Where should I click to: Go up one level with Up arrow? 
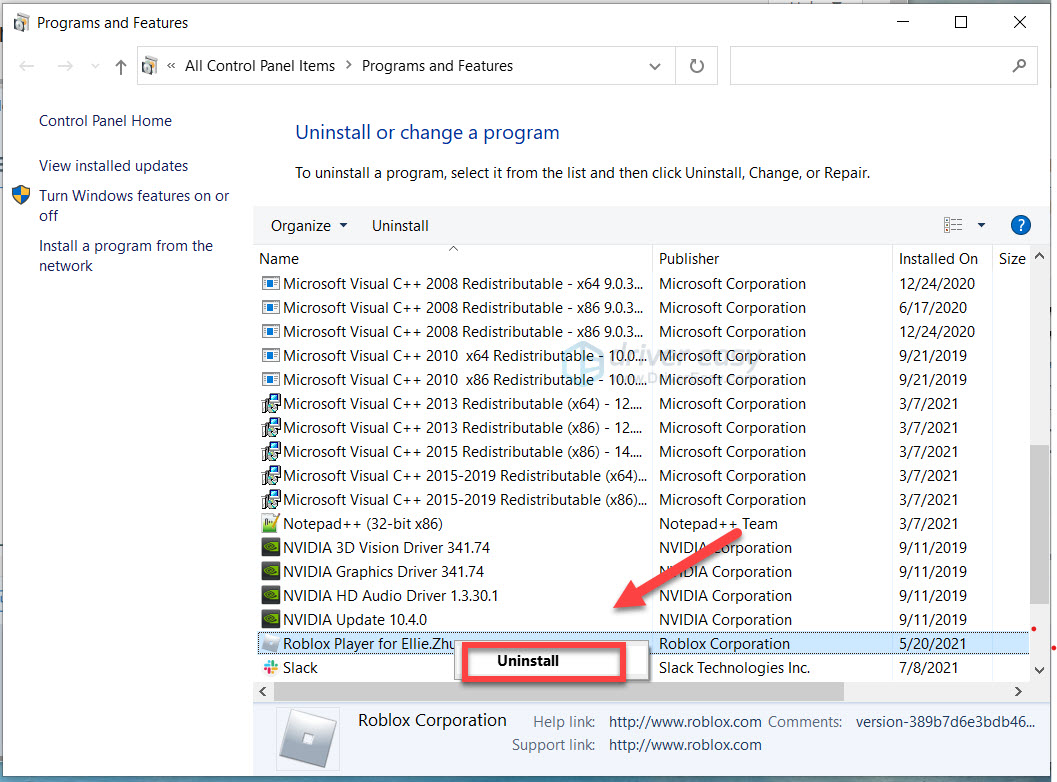[121, 66]
